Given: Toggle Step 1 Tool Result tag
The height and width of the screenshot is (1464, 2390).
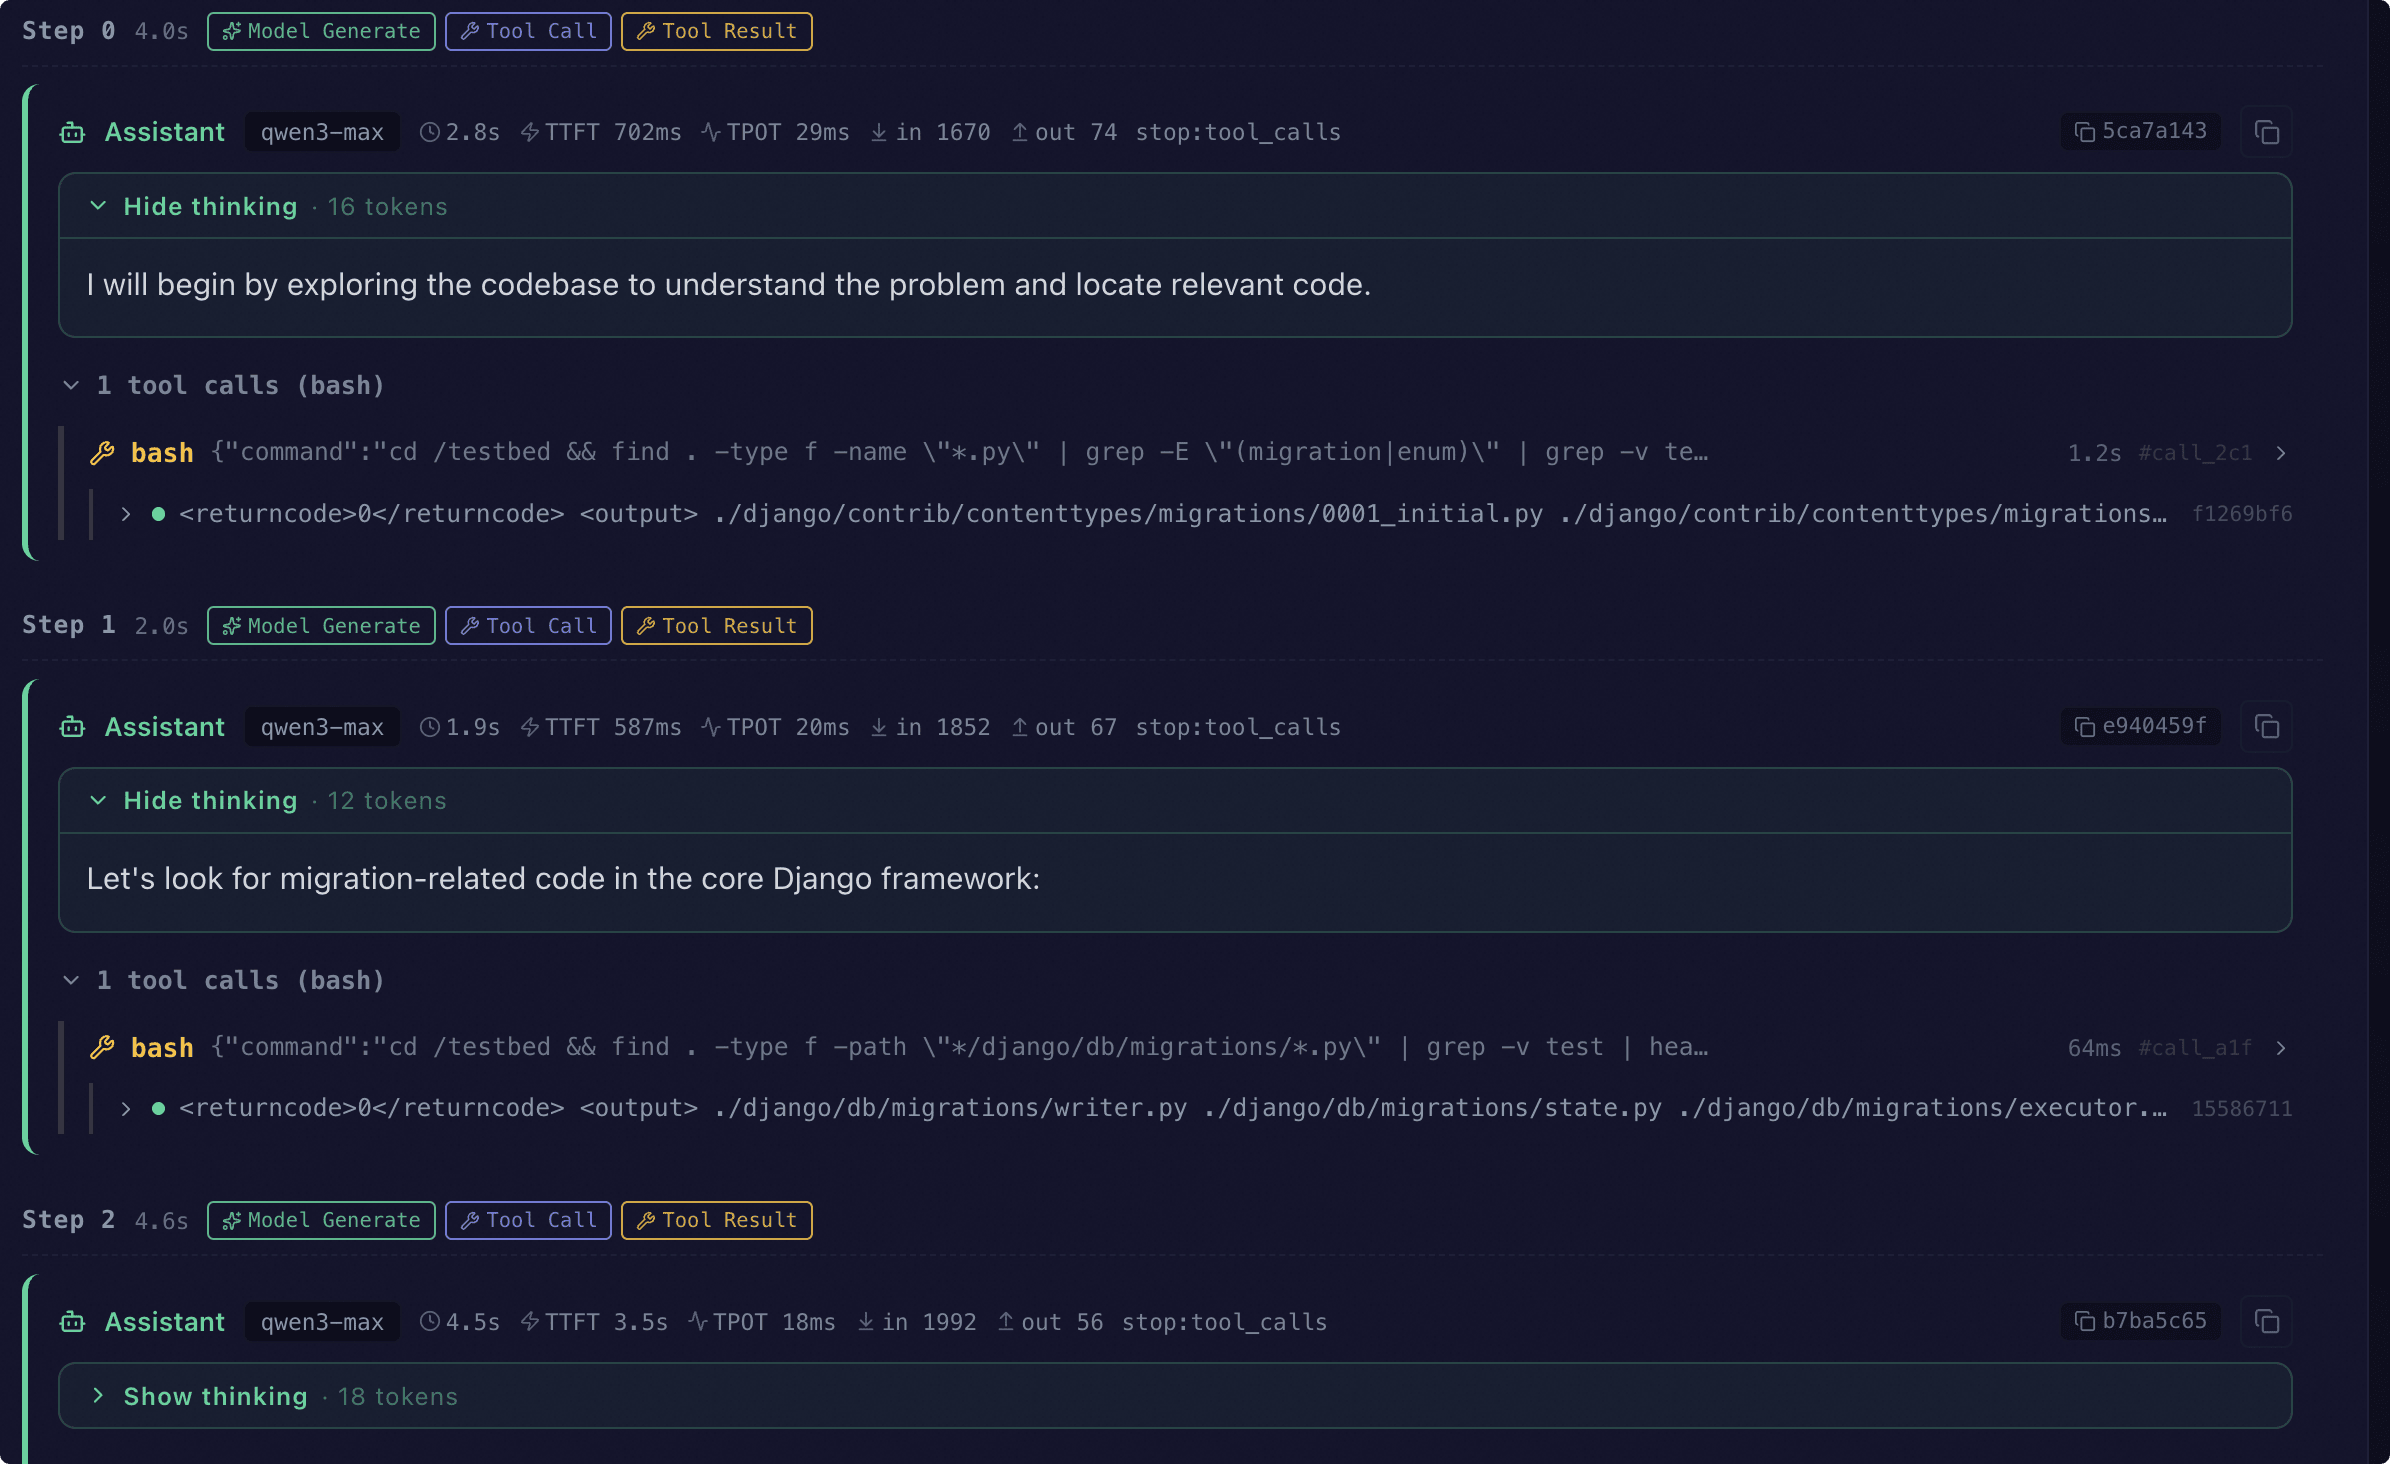Looking at the screenshot, I should [x=716, y=626].
